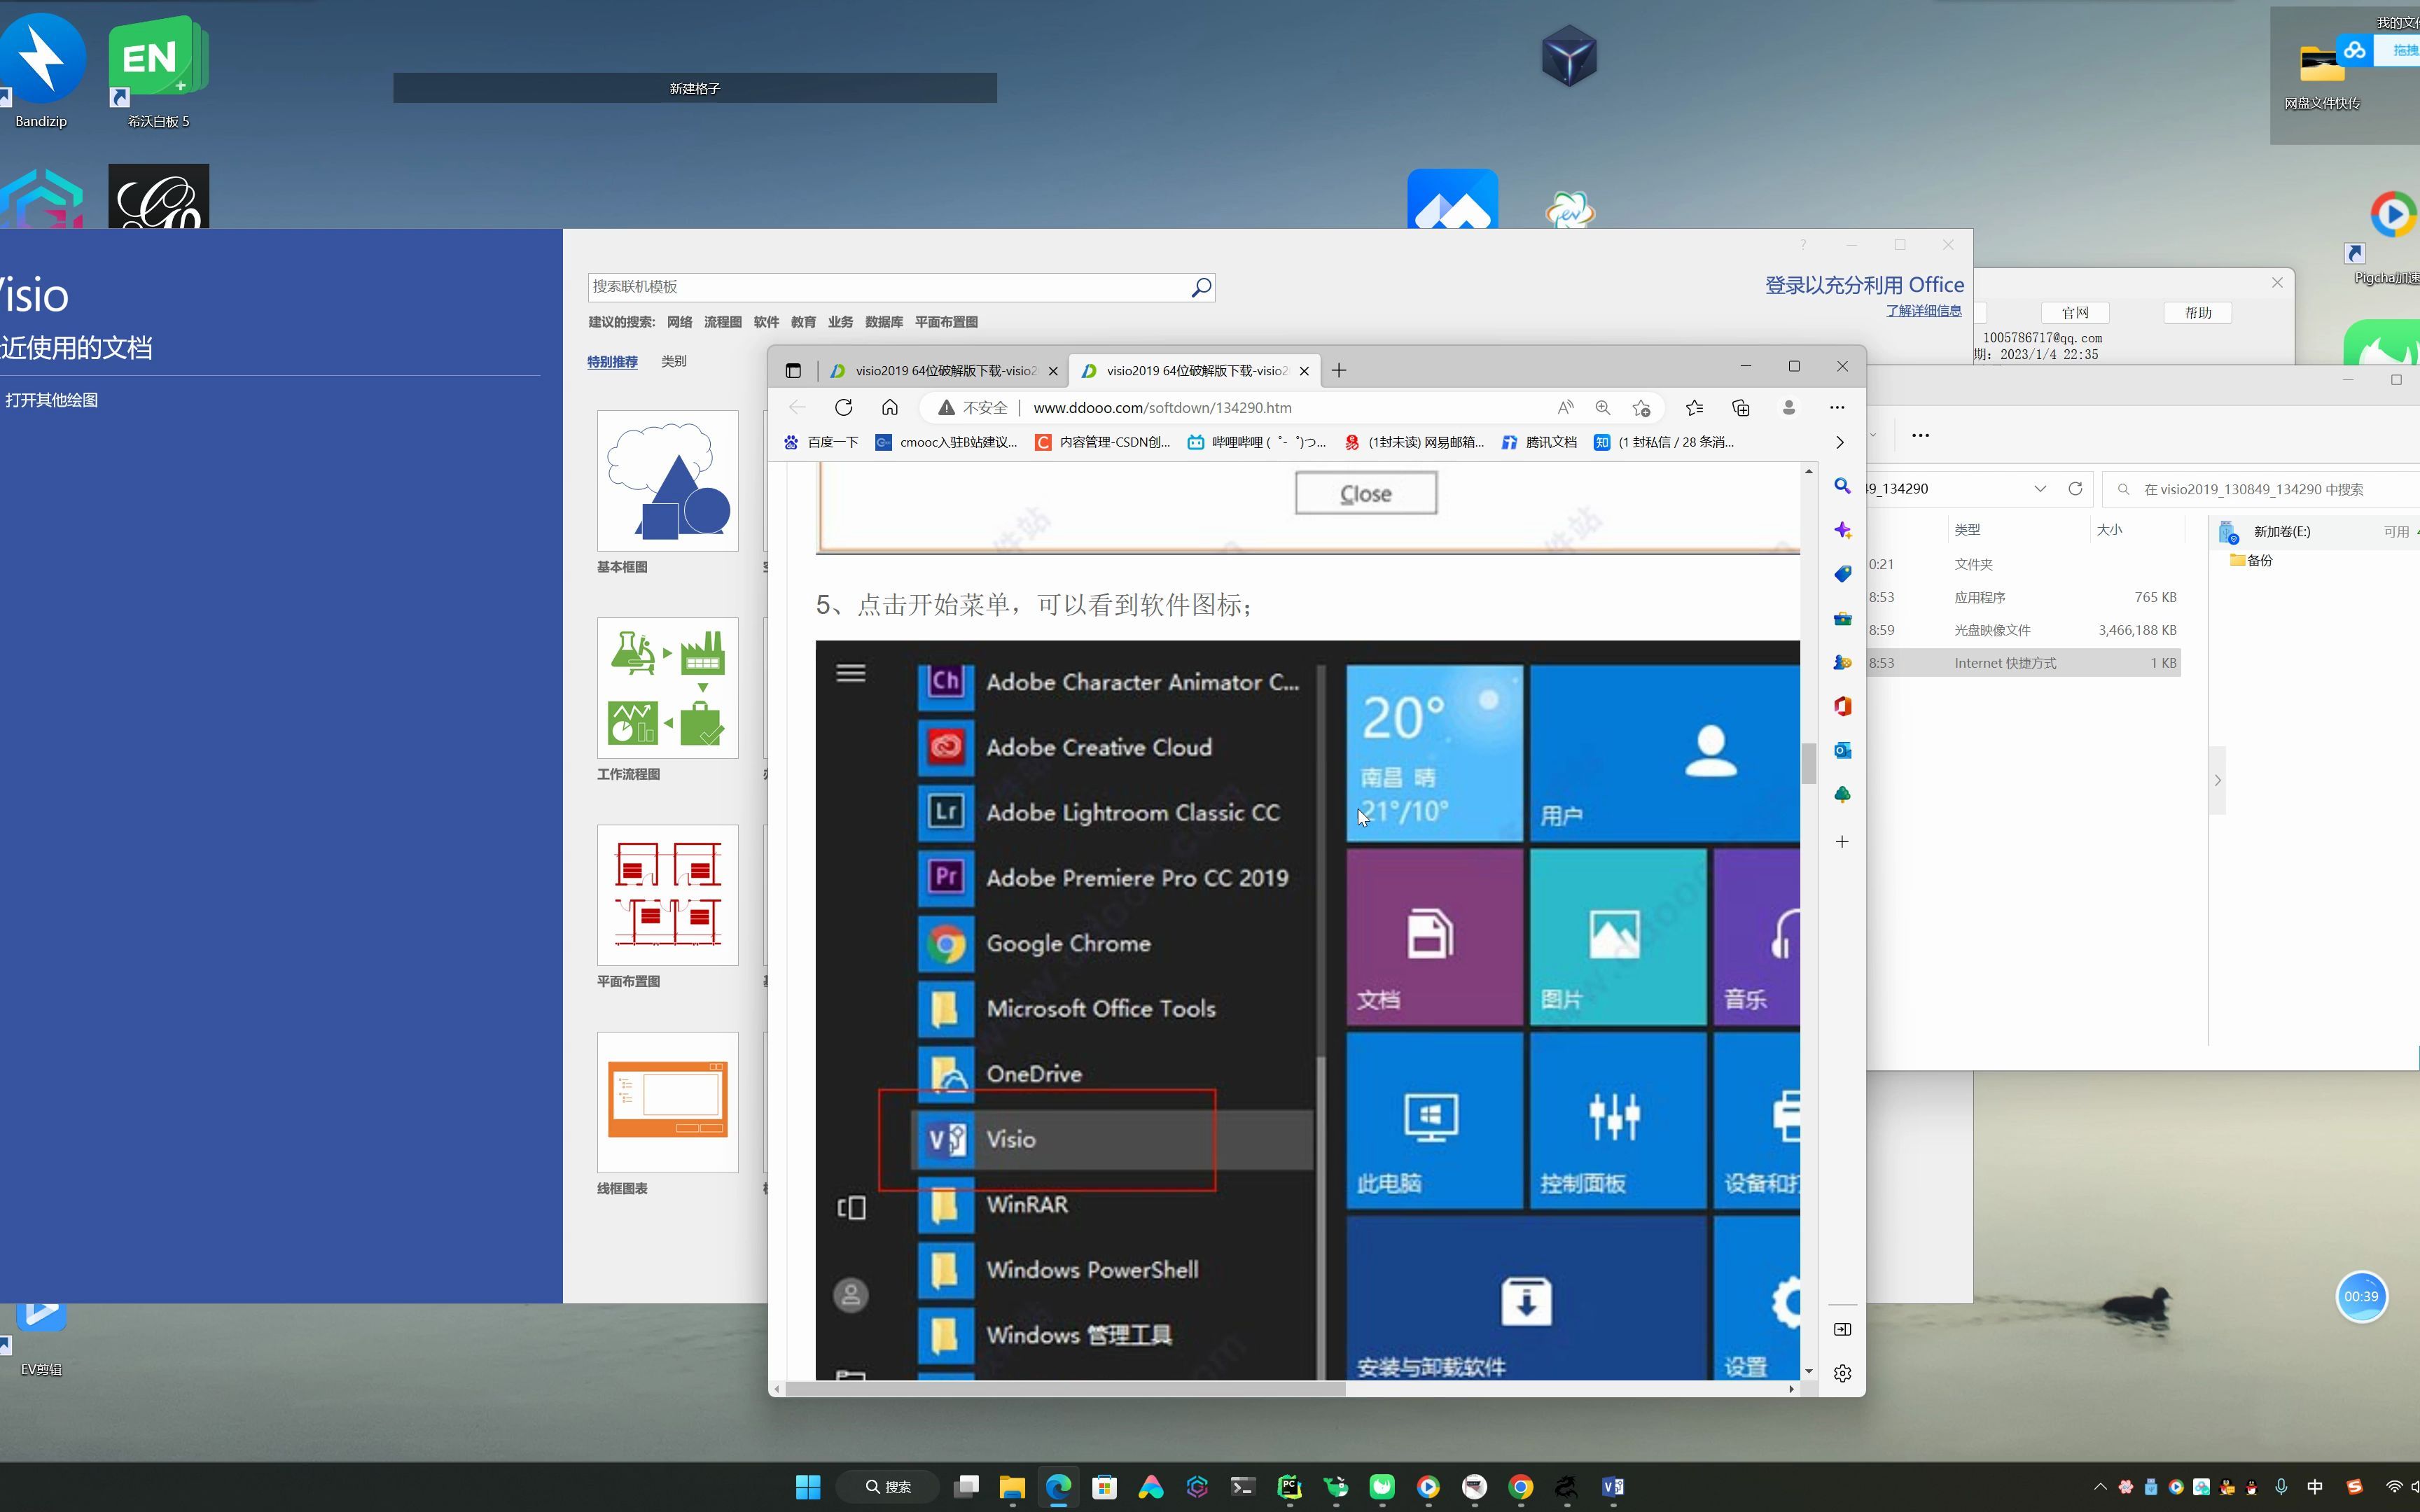Open Edge's Settings and more menu
The image size is (2420, 1512).
pos(1837,407)
